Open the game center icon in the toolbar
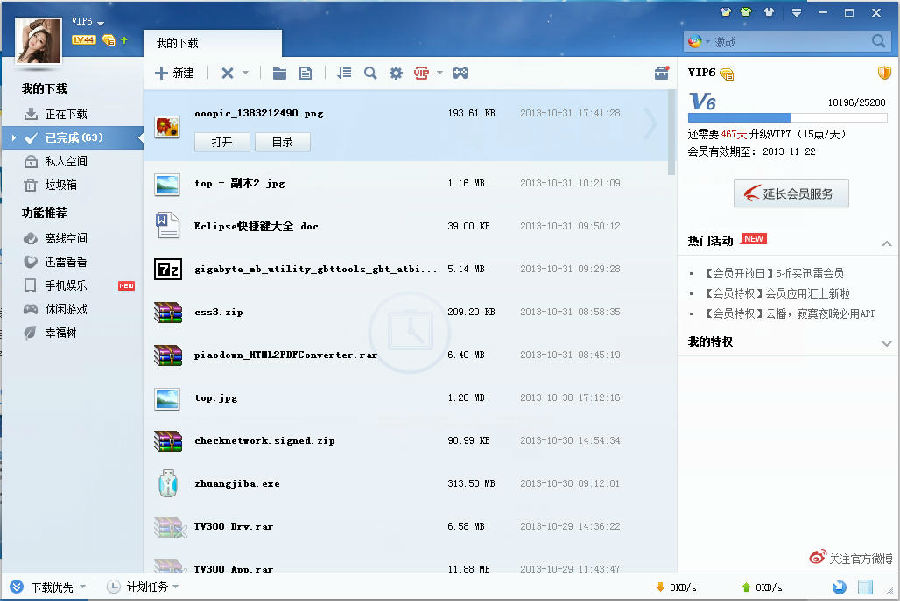This screenshot has width=900, height=601. [x=460, y=72]
